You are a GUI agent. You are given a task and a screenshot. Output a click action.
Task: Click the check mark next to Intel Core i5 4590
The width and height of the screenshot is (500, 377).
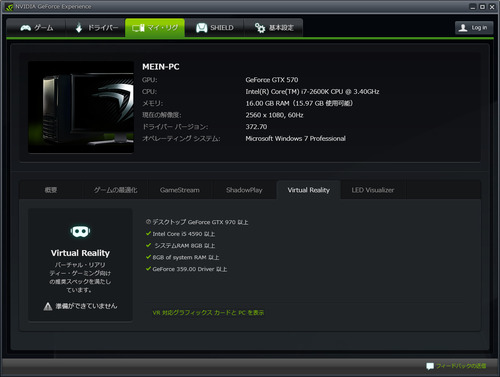pos(149,234)
